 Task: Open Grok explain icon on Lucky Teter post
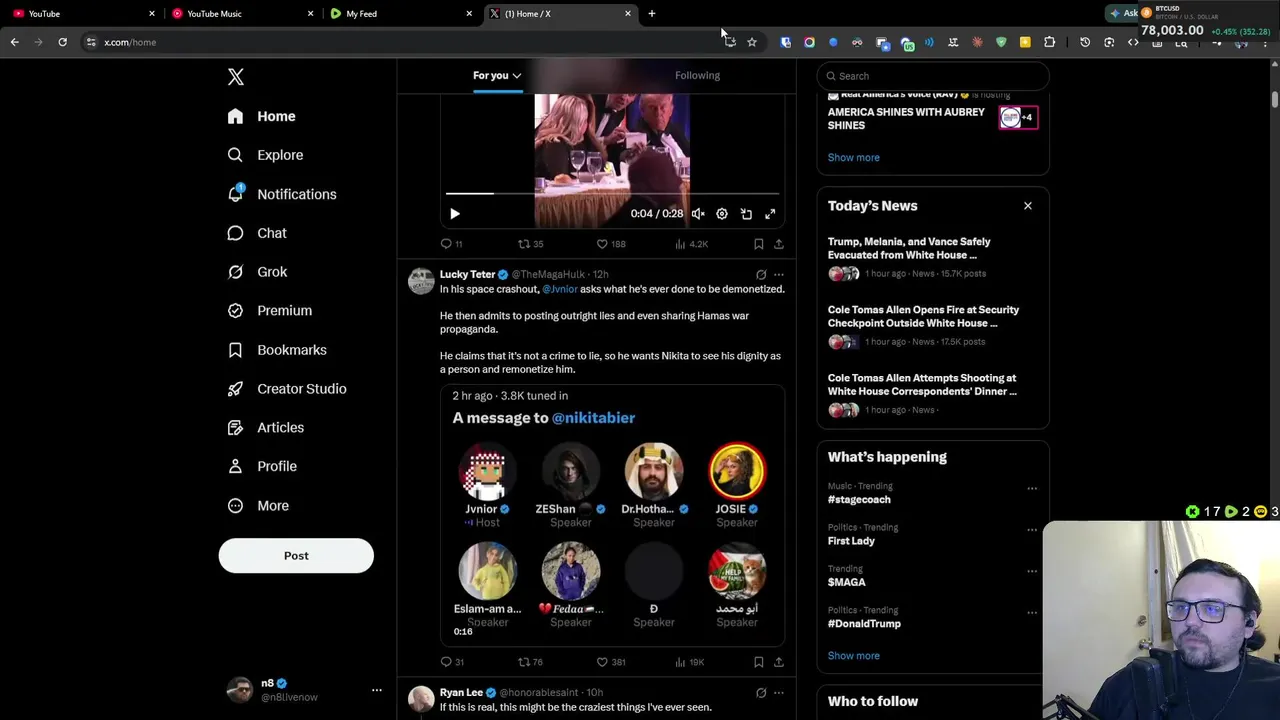(761, 274)
